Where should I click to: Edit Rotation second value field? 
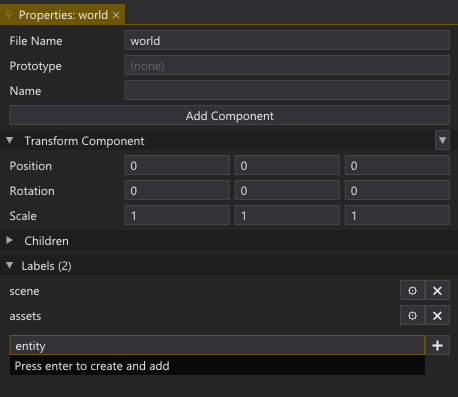(287, 190)
